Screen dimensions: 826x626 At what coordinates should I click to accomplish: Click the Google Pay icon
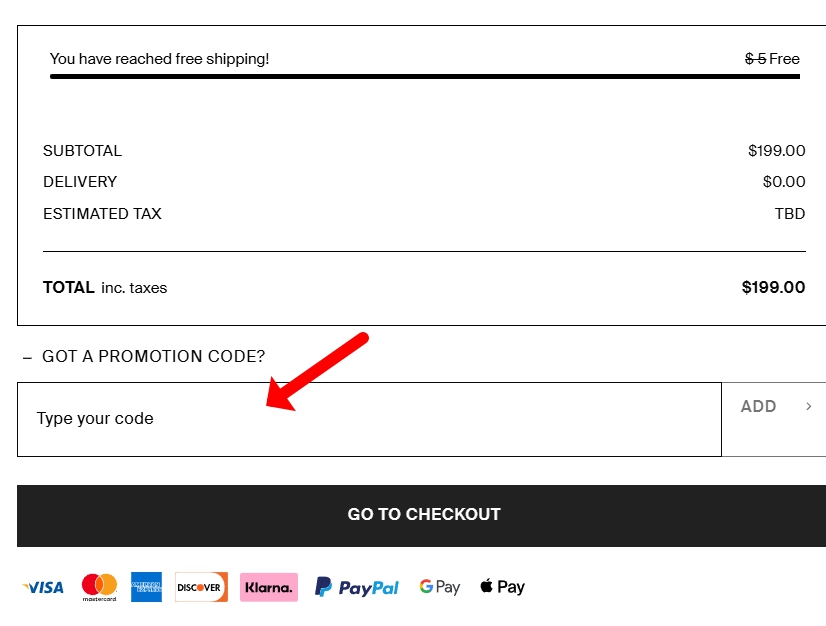439,587
